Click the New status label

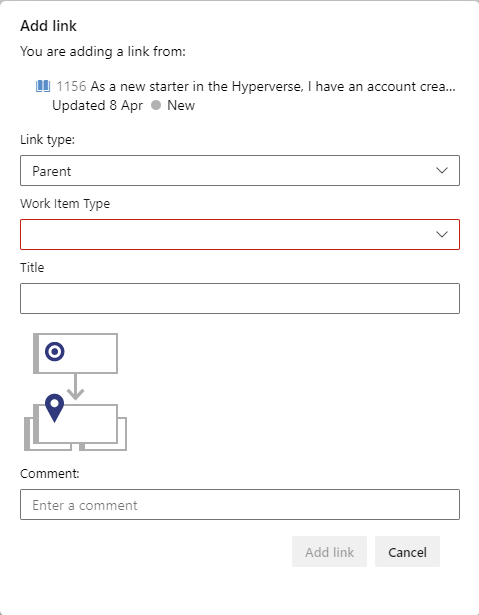181,105
